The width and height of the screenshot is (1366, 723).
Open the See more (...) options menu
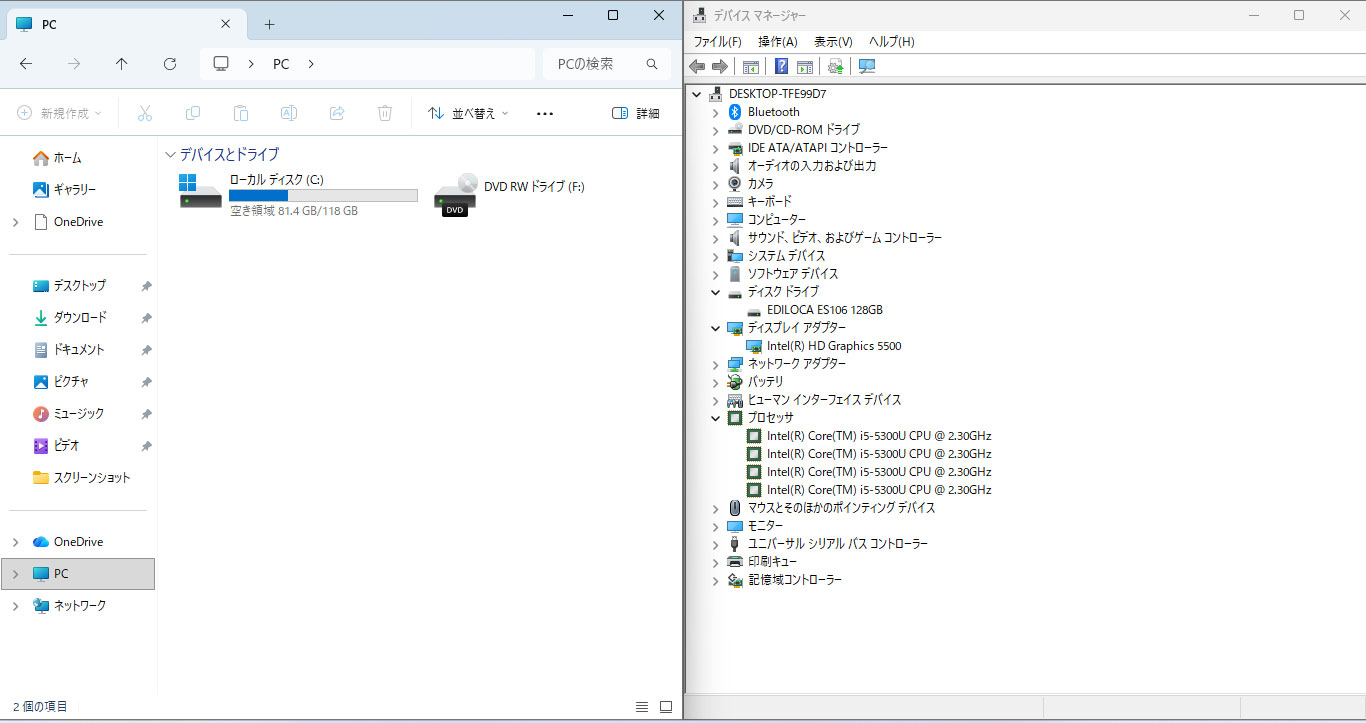[x=545, y=114]
